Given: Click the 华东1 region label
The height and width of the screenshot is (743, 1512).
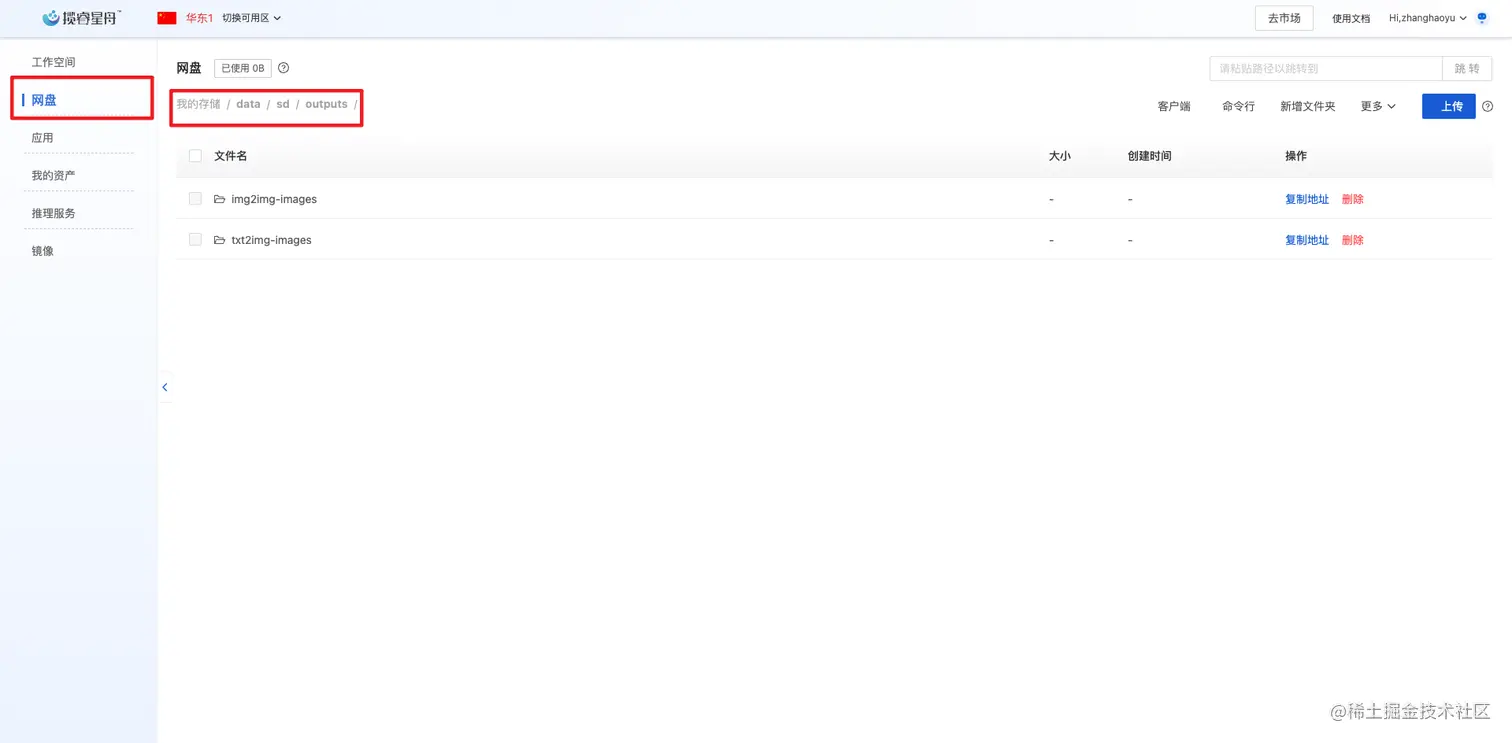Looking at the screenshot, I should pos(199,18).
